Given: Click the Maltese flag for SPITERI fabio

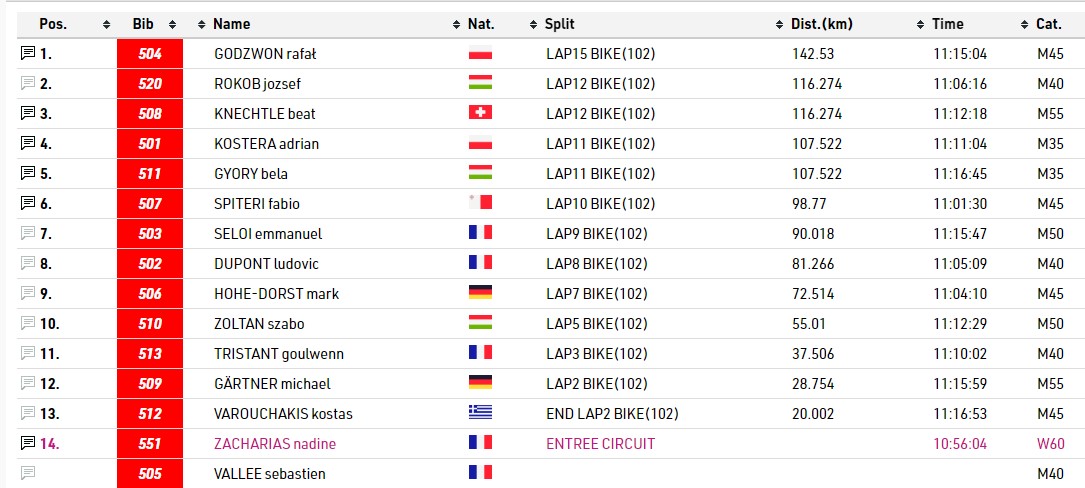Looking at the screenshot, I should coord(480,204).
